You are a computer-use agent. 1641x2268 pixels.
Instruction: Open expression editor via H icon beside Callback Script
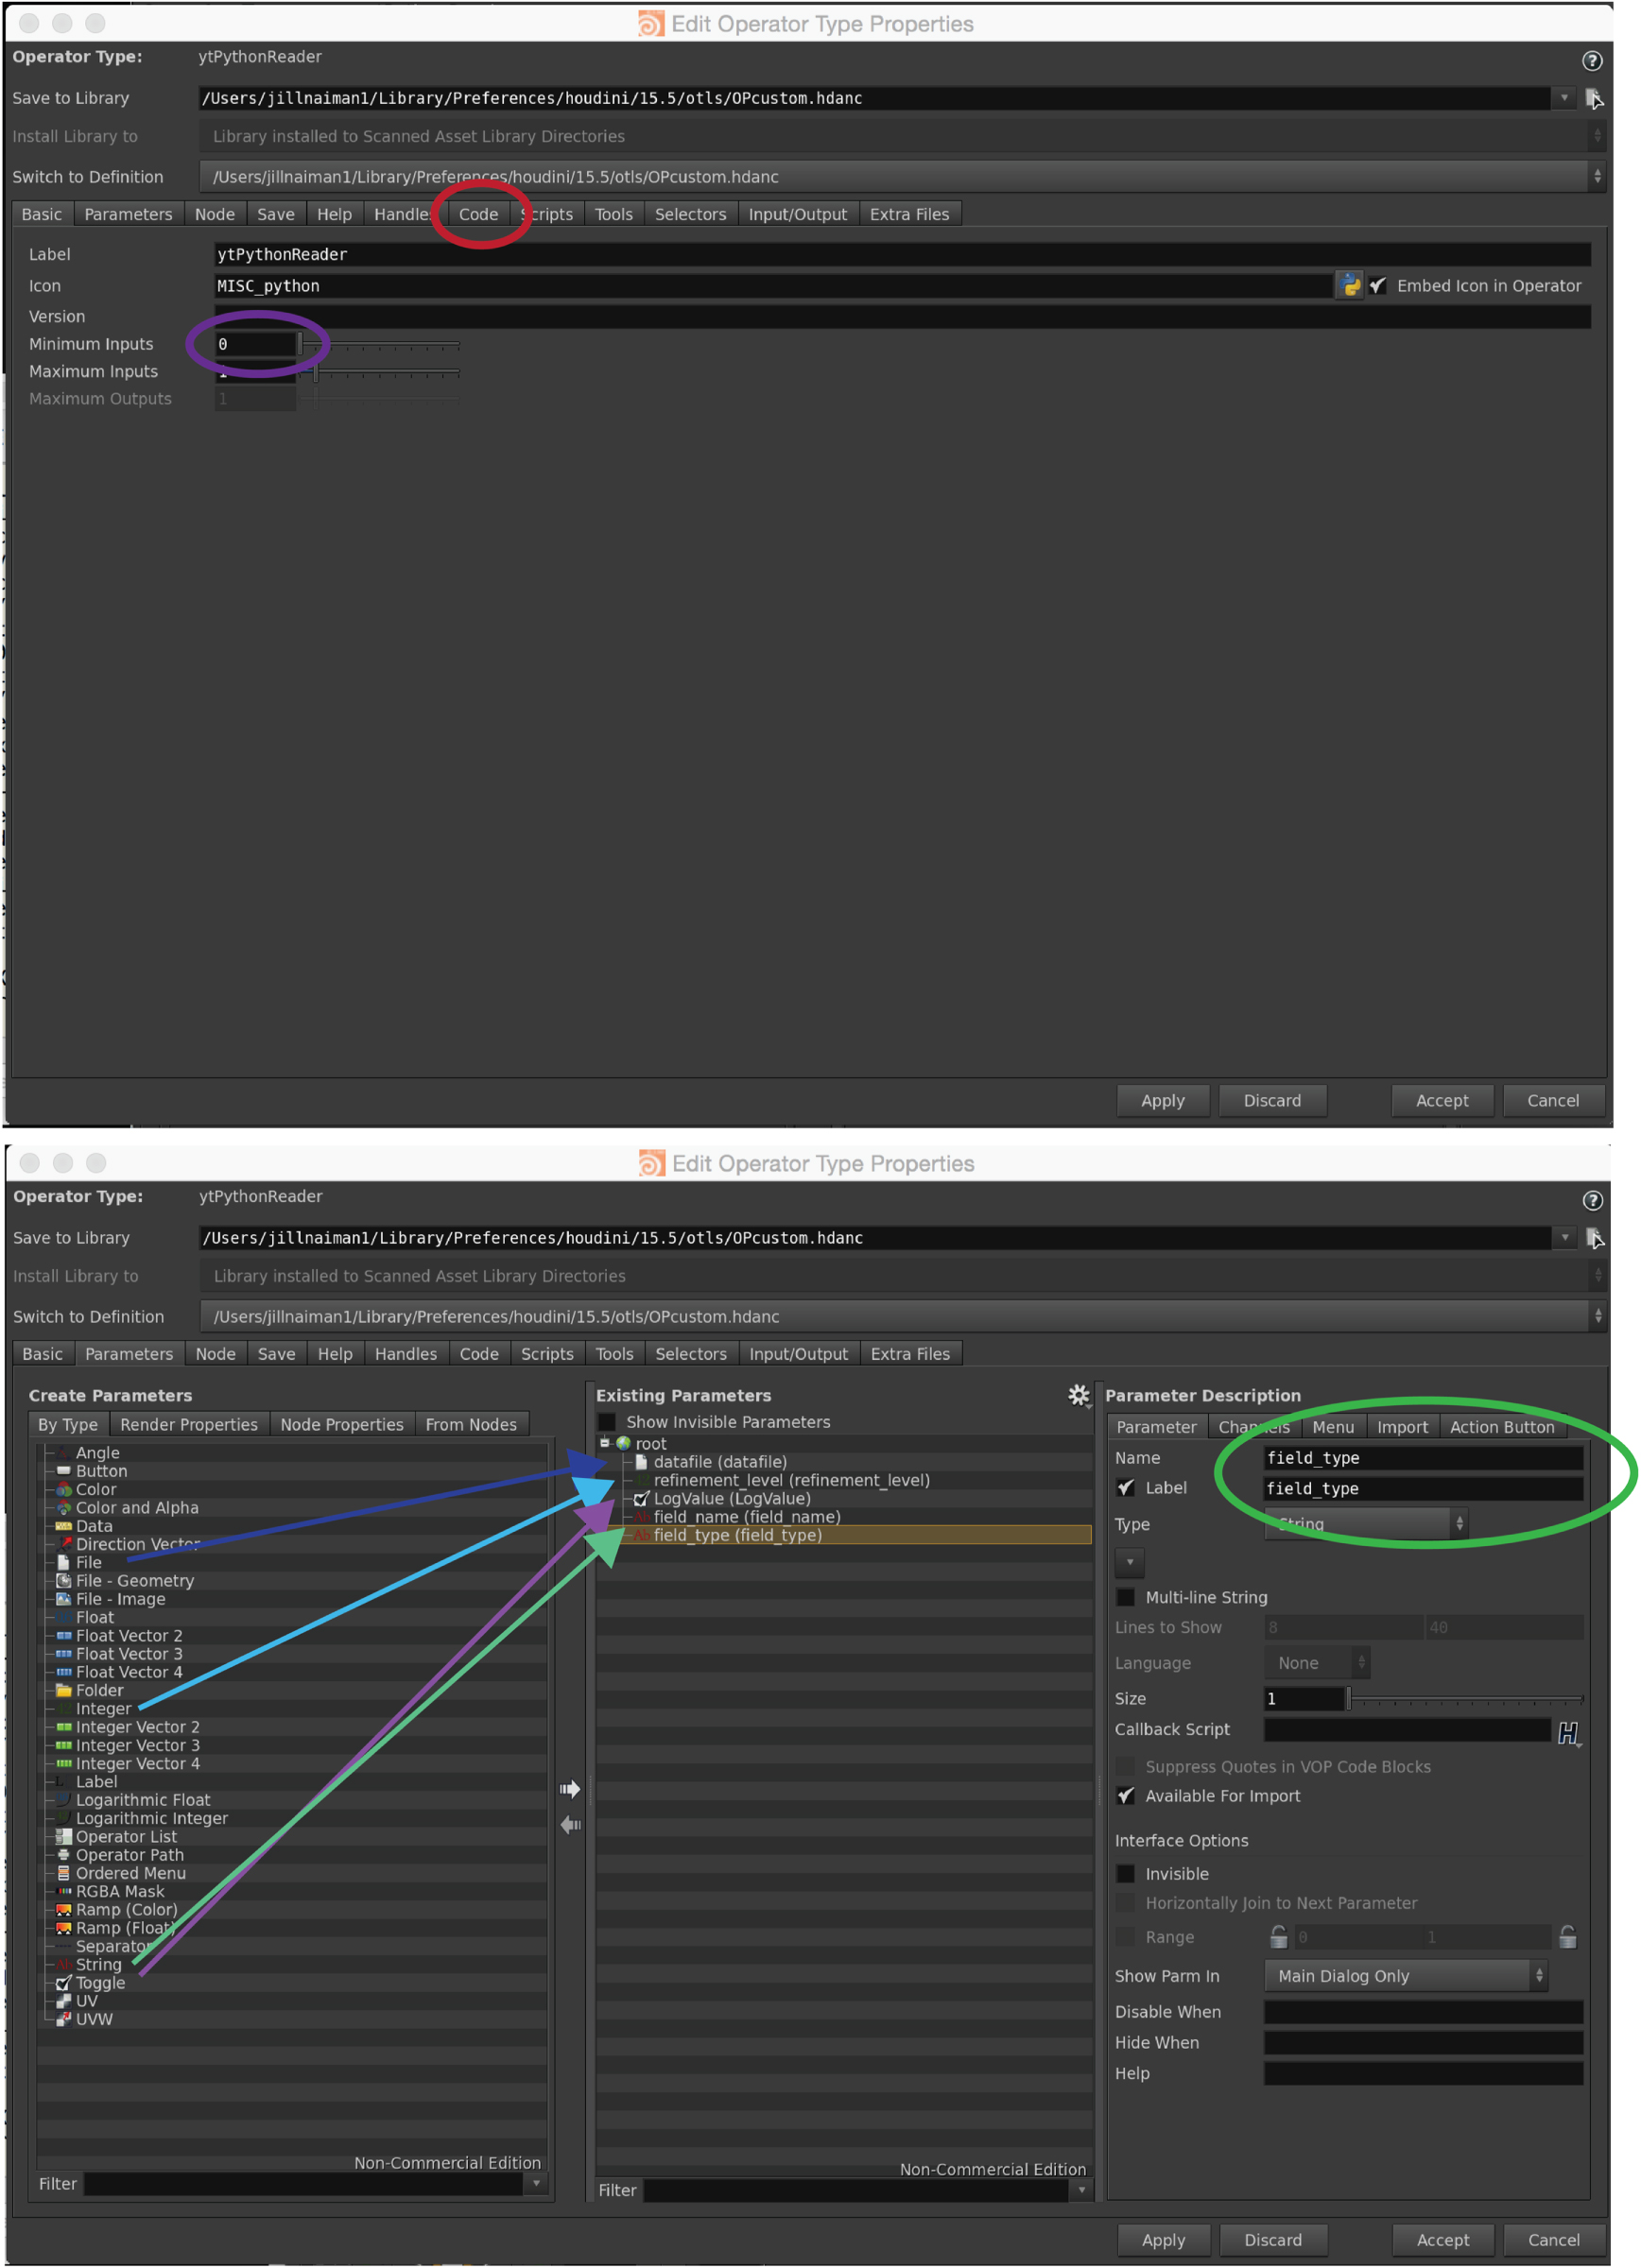click(1568, 1732)
